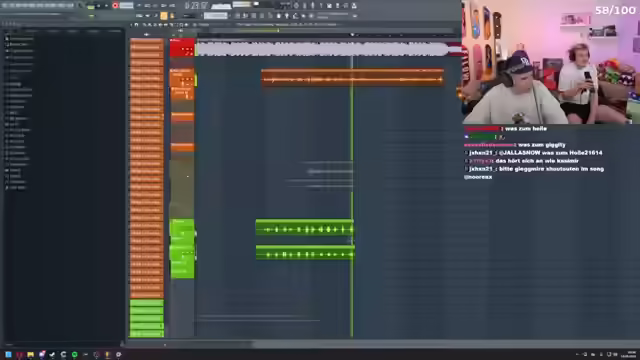
Task: Click chat message 'das hört sich an wie kasimir'
Action: tap(537, 161)
